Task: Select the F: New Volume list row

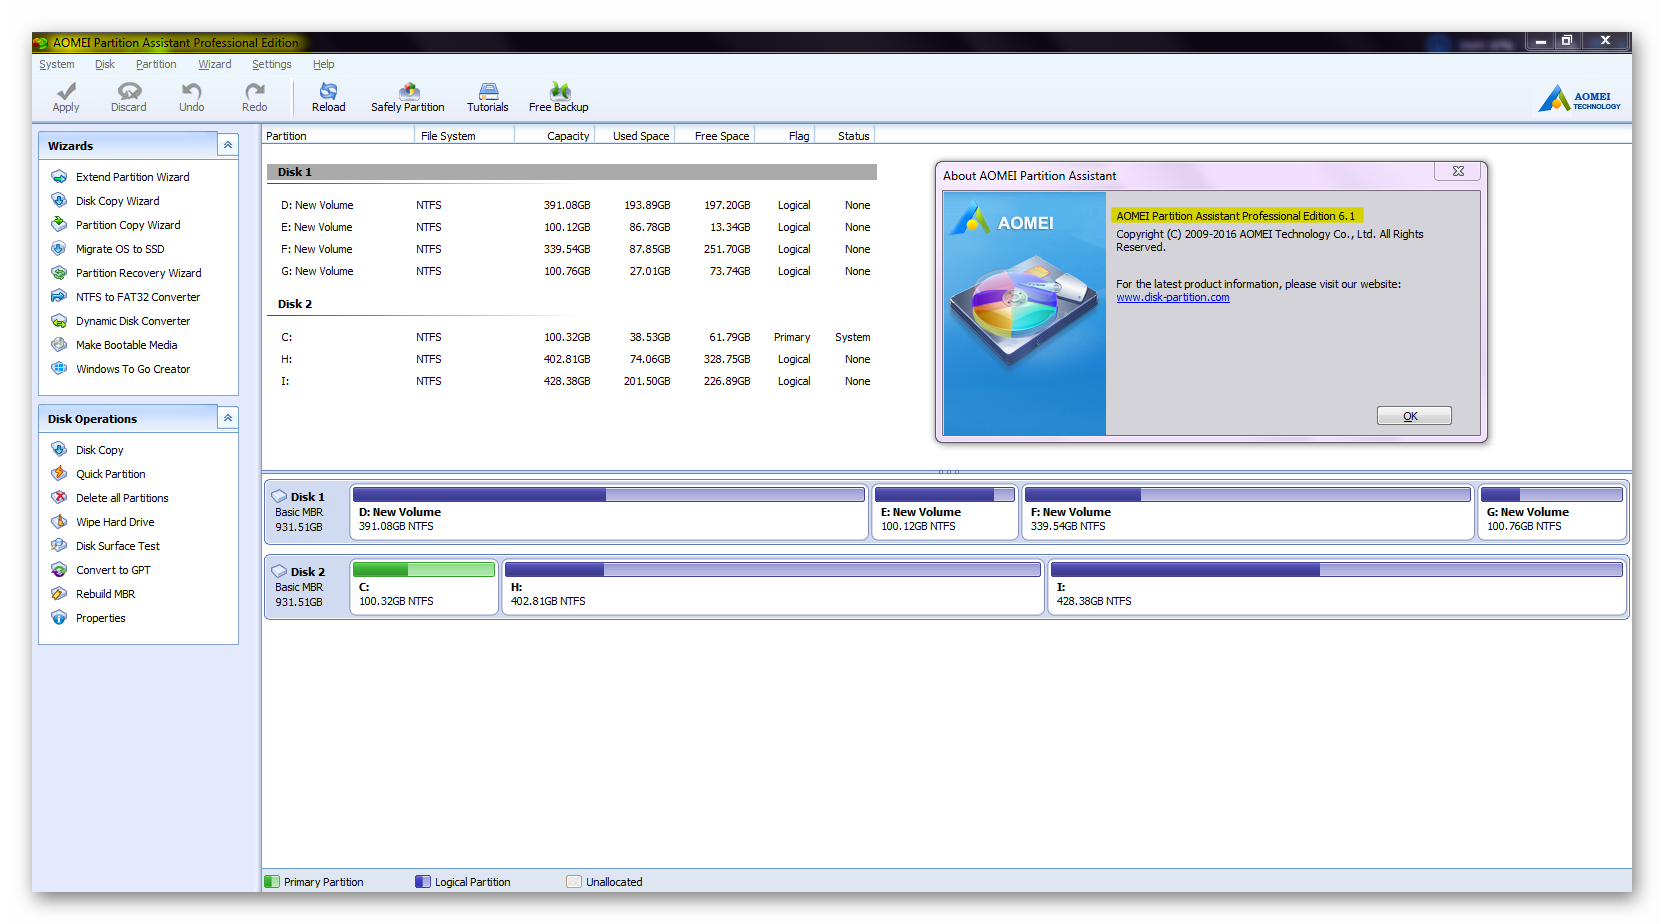Action: click(572, 249)
